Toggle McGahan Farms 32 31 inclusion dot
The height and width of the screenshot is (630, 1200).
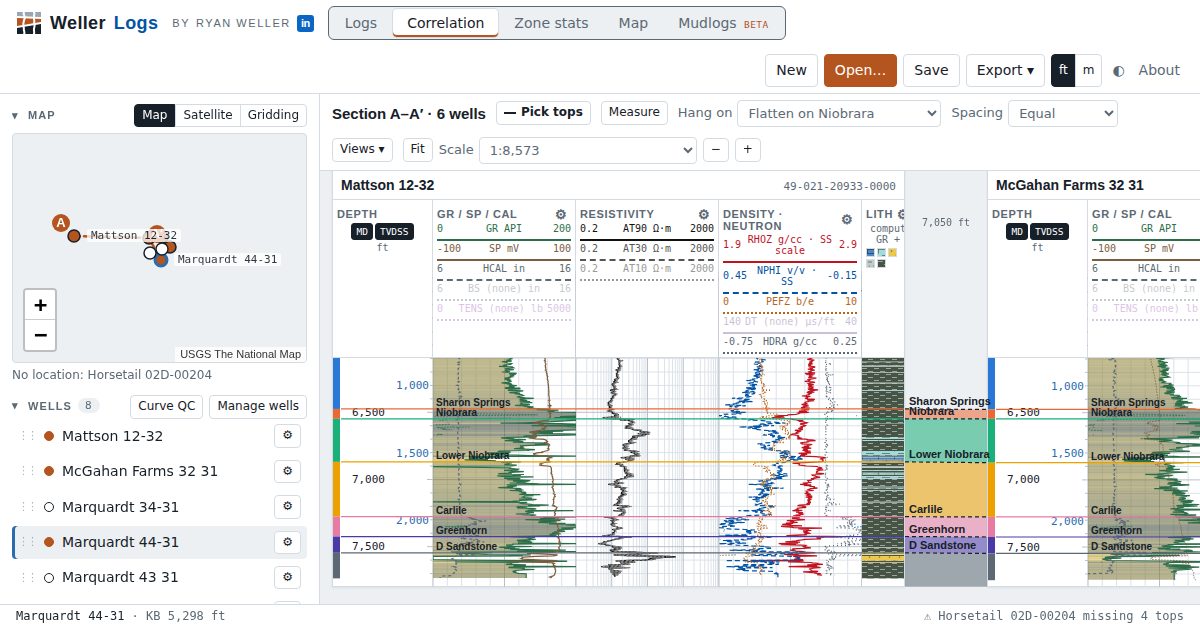(x=48, y=471)
